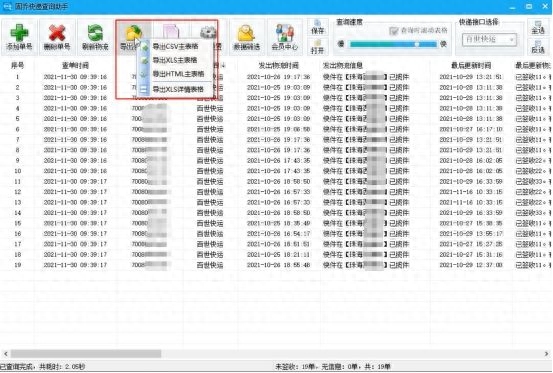Select 导出CSV主表格 from the menu
This screenshot has height=373, width=553.
[x=175, y=46]
